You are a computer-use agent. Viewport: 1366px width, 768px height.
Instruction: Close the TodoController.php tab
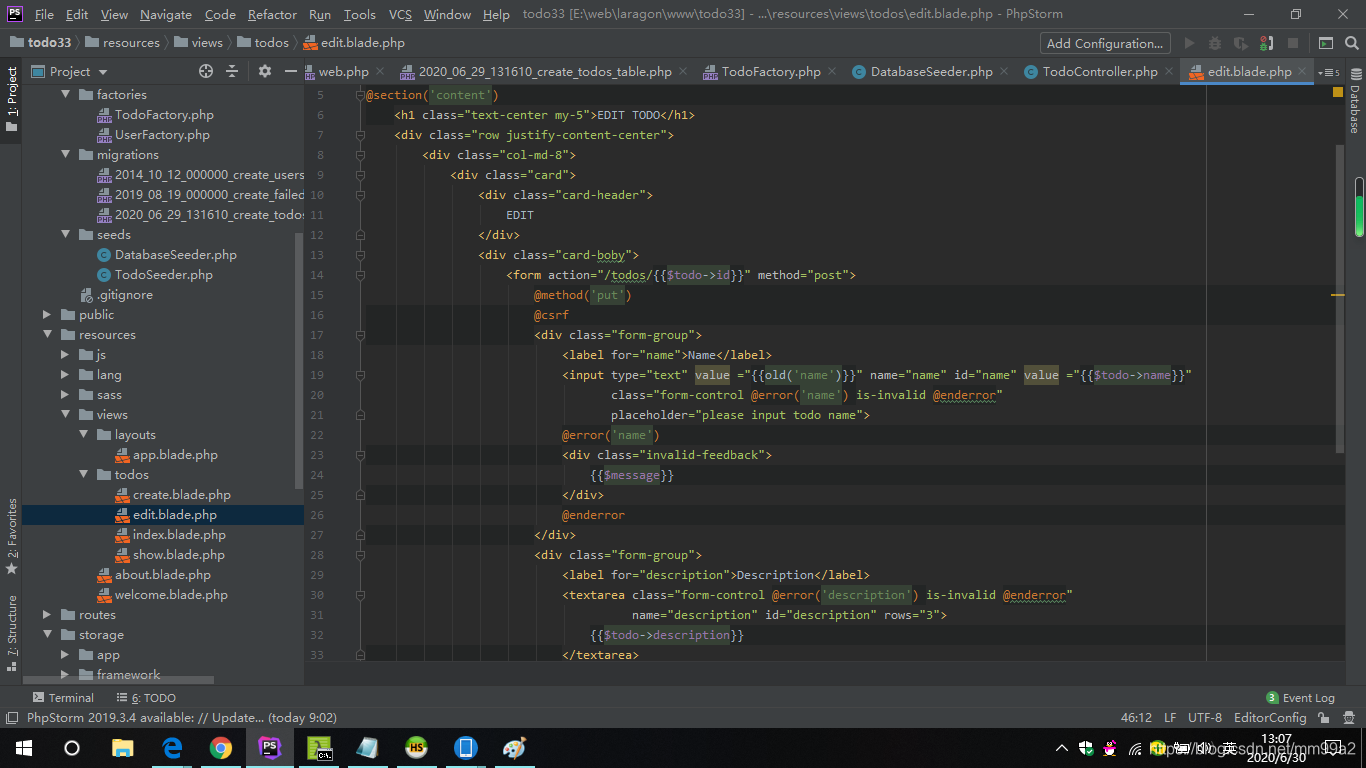(1168, 72)
